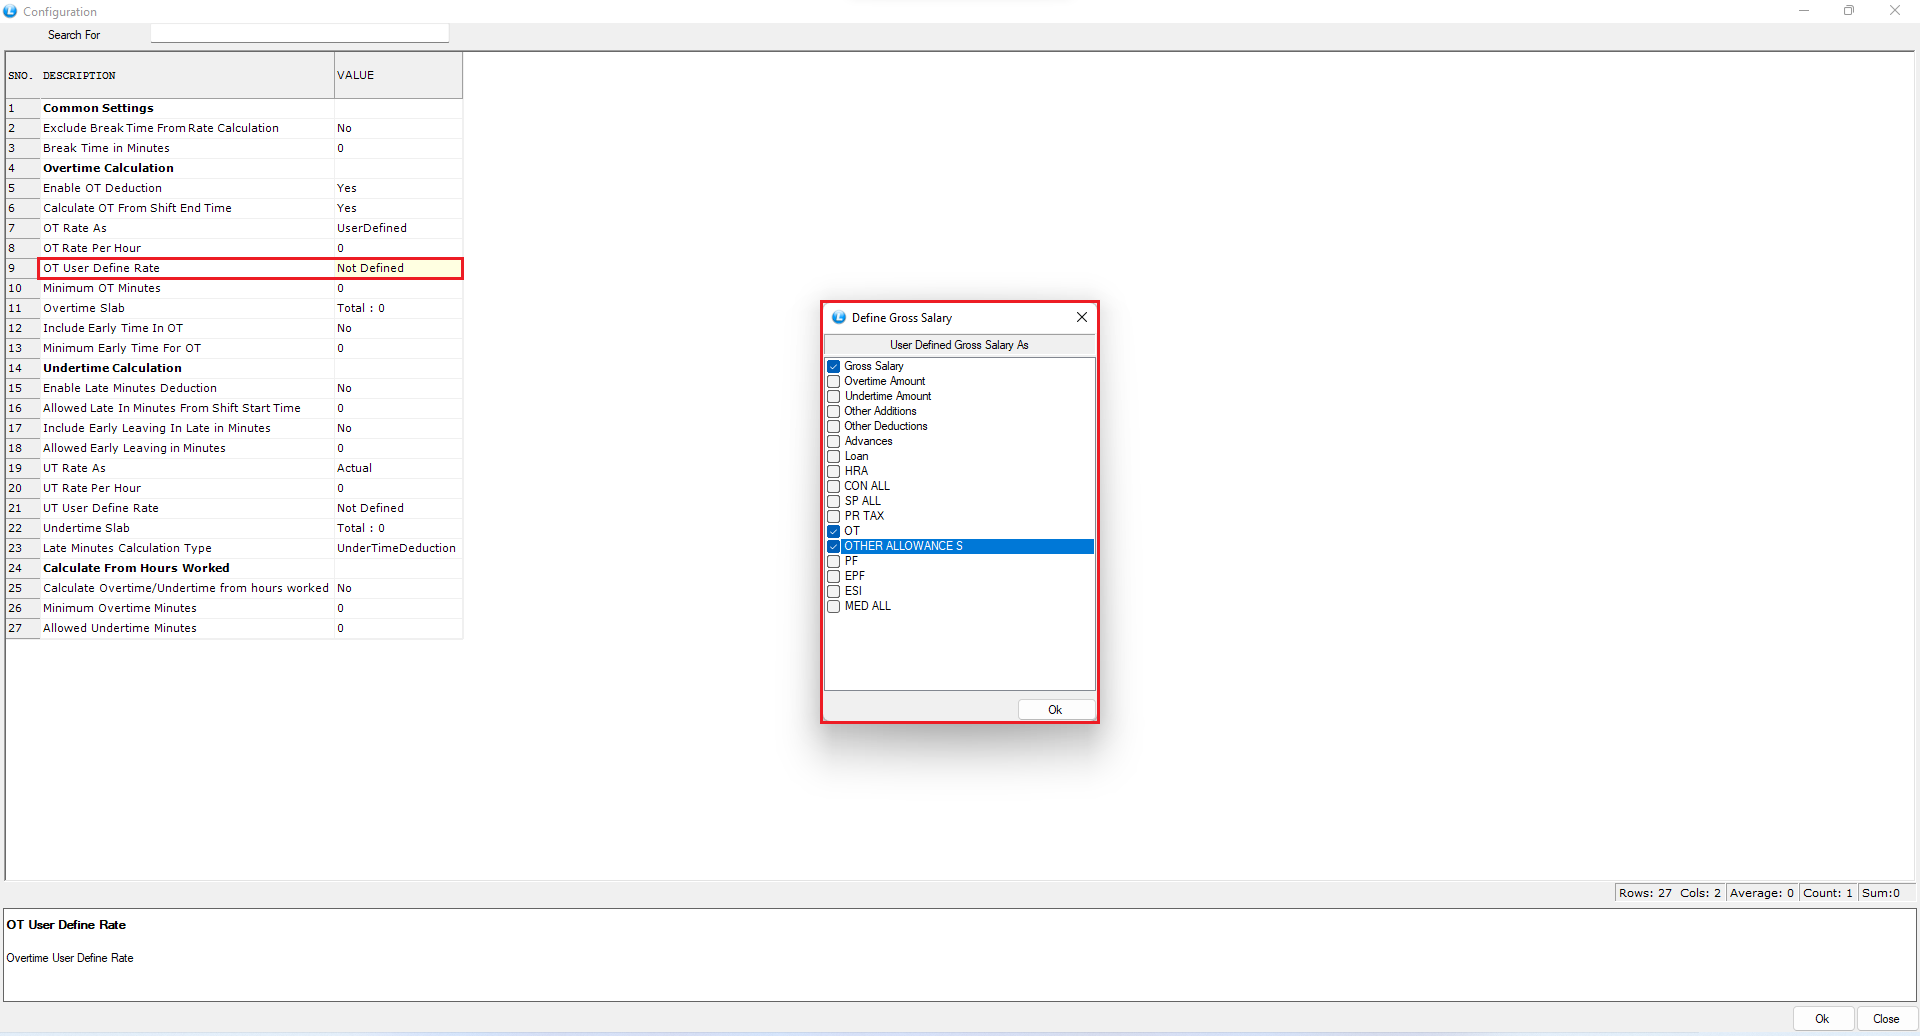Enable the HRA checkbox
The width and height of the screenshot is (1920, 1036).
pos(834,472)
